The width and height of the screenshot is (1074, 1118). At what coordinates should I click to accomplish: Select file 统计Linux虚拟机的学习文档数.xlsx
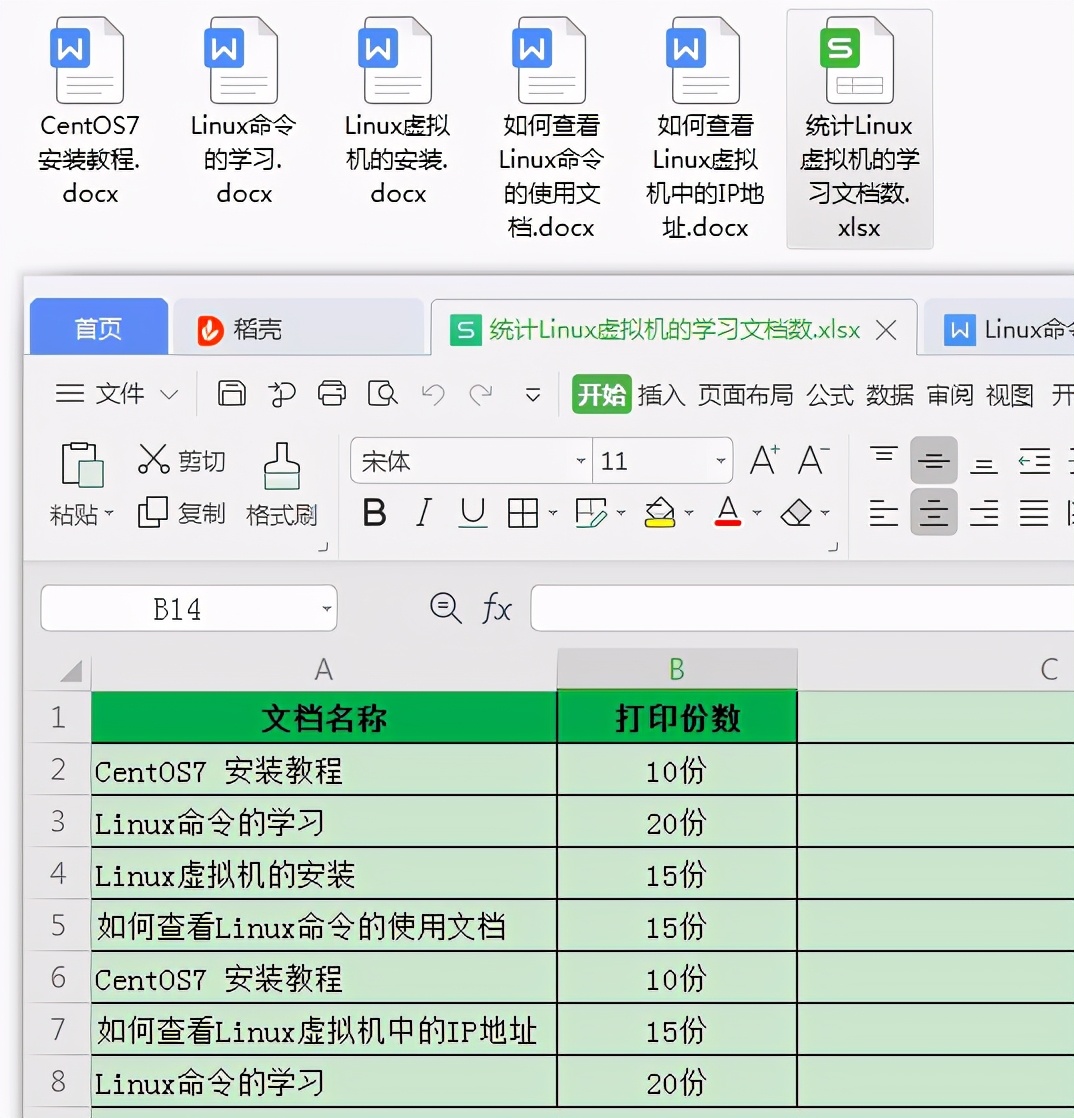point(859,128)
